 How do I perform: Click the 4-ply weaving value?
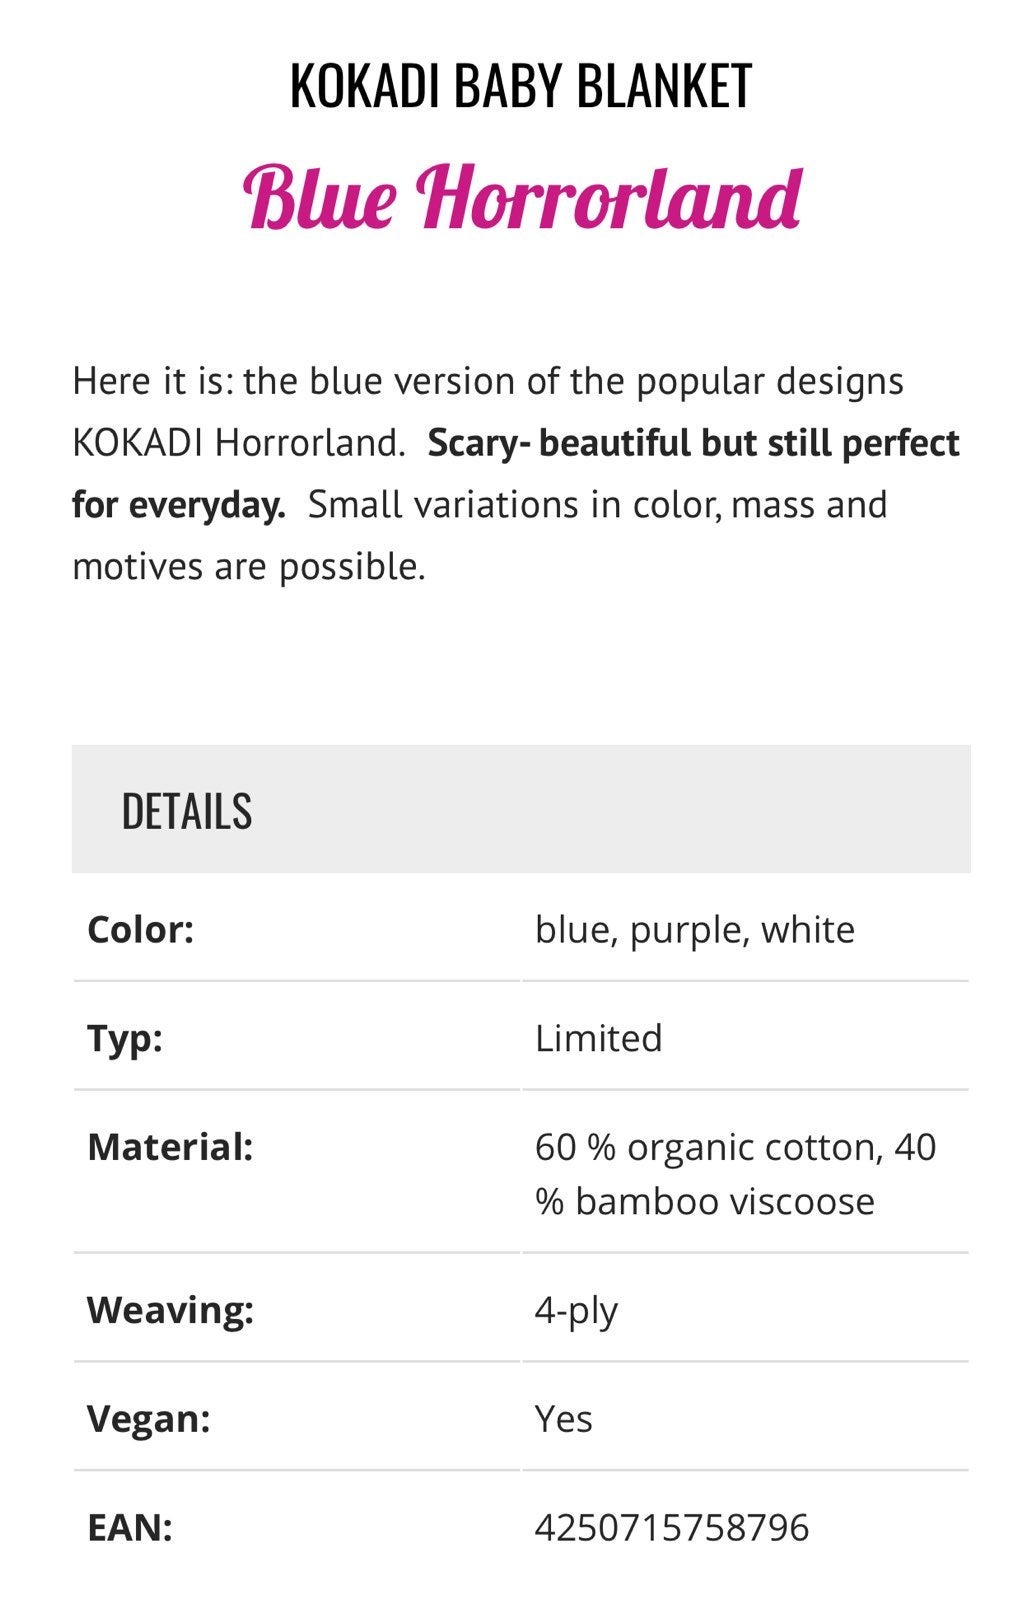point(576,1310)
